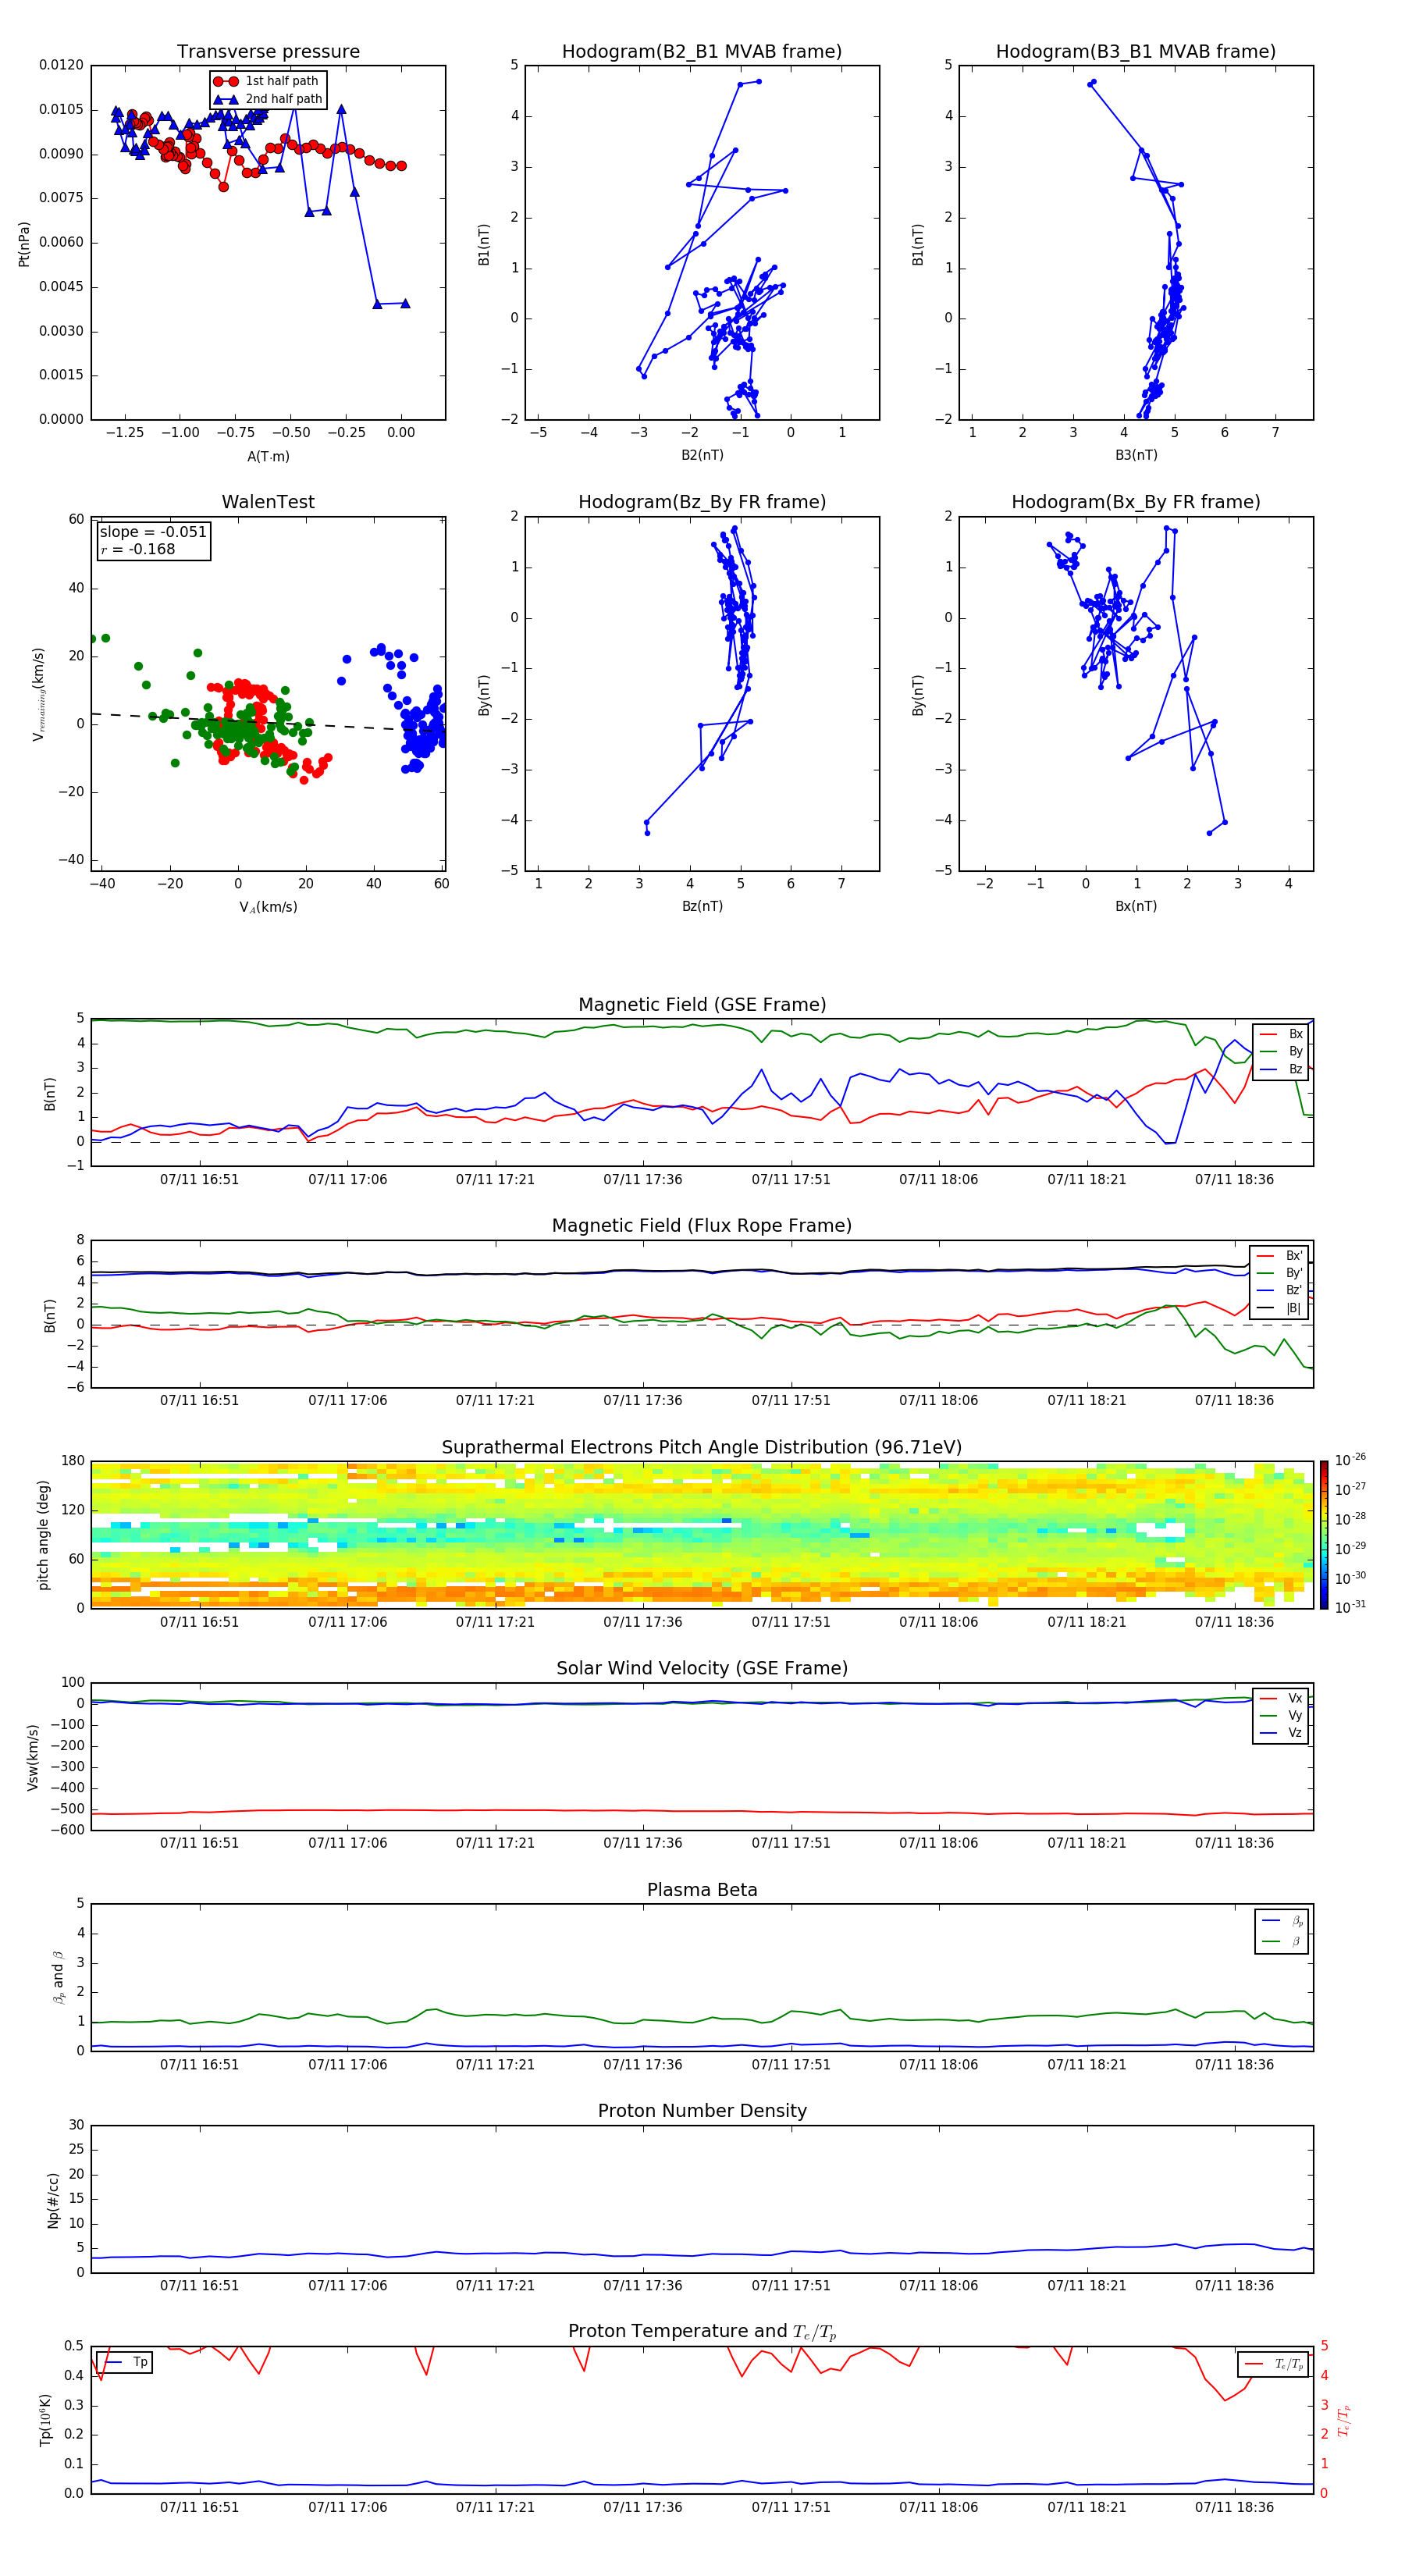Click the "pitch angle (deg)" axis label
1405x2576 pixels.
tap(43, 1534)
